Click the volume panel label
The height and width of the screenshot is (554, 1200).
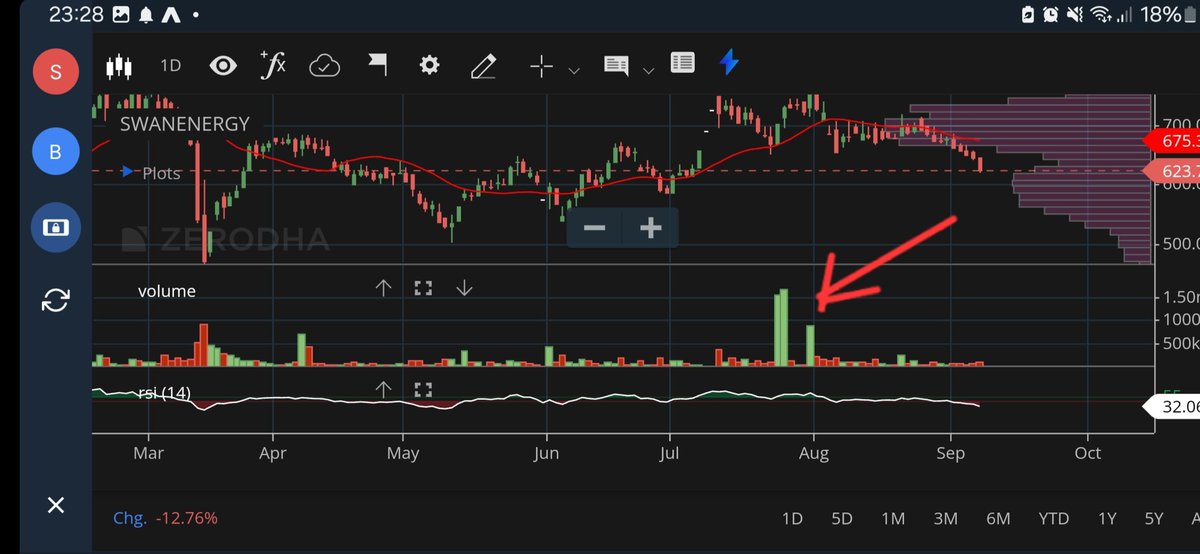pyautogui.click(x=167, y=291)
